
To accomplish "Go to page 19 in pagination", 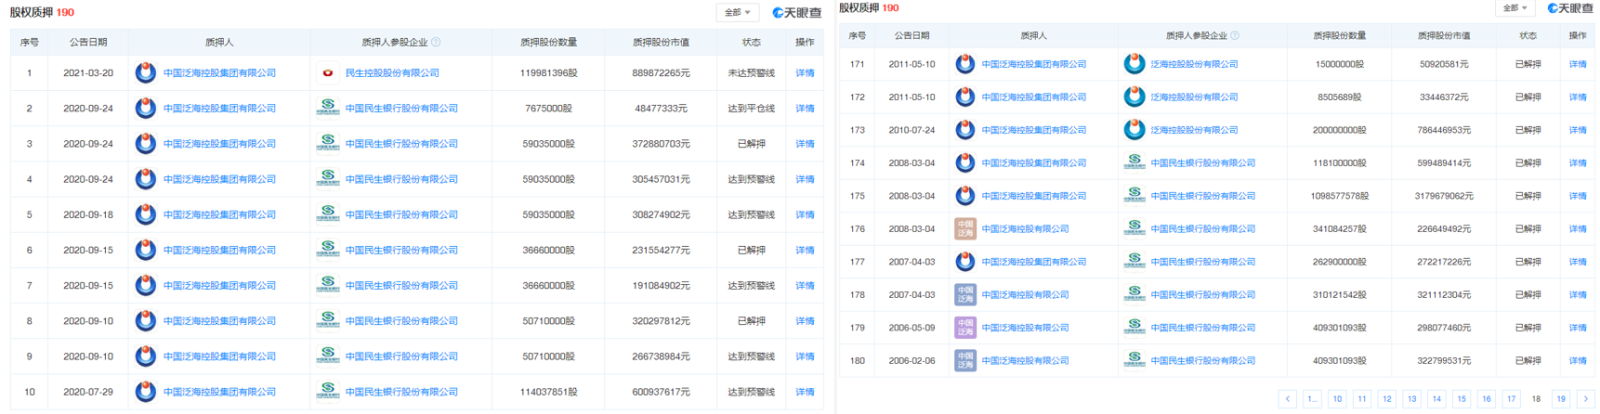I will tap(1561, 399).
